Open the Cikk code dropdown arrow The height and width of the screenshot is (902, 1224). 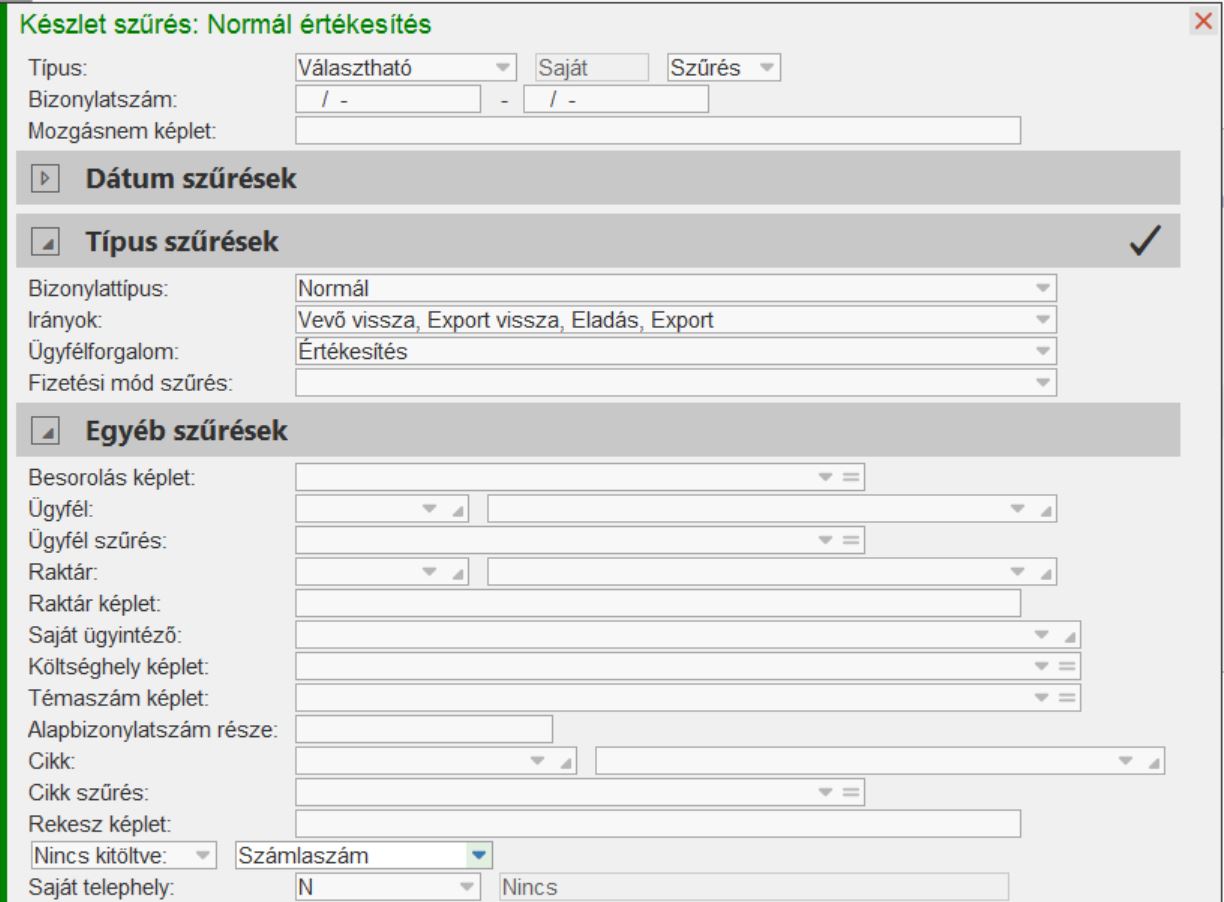(x=538, y=760)
